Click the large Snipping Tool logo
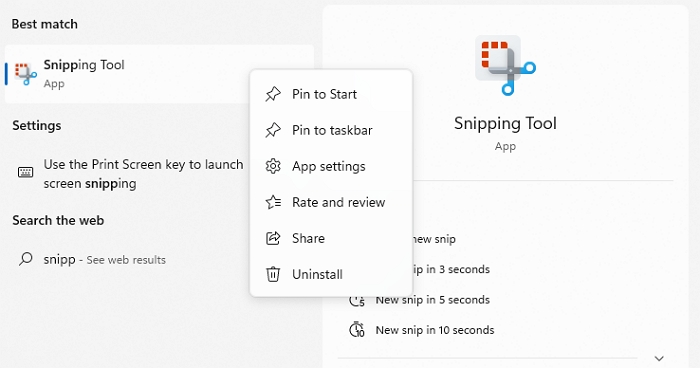This screenshot has height=368, width=700. [x=505, y=65]
